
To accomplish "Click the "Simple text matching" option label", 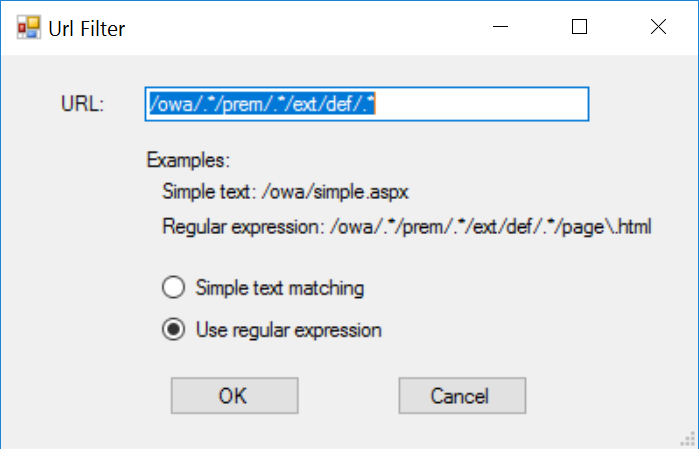I will 280,288.
